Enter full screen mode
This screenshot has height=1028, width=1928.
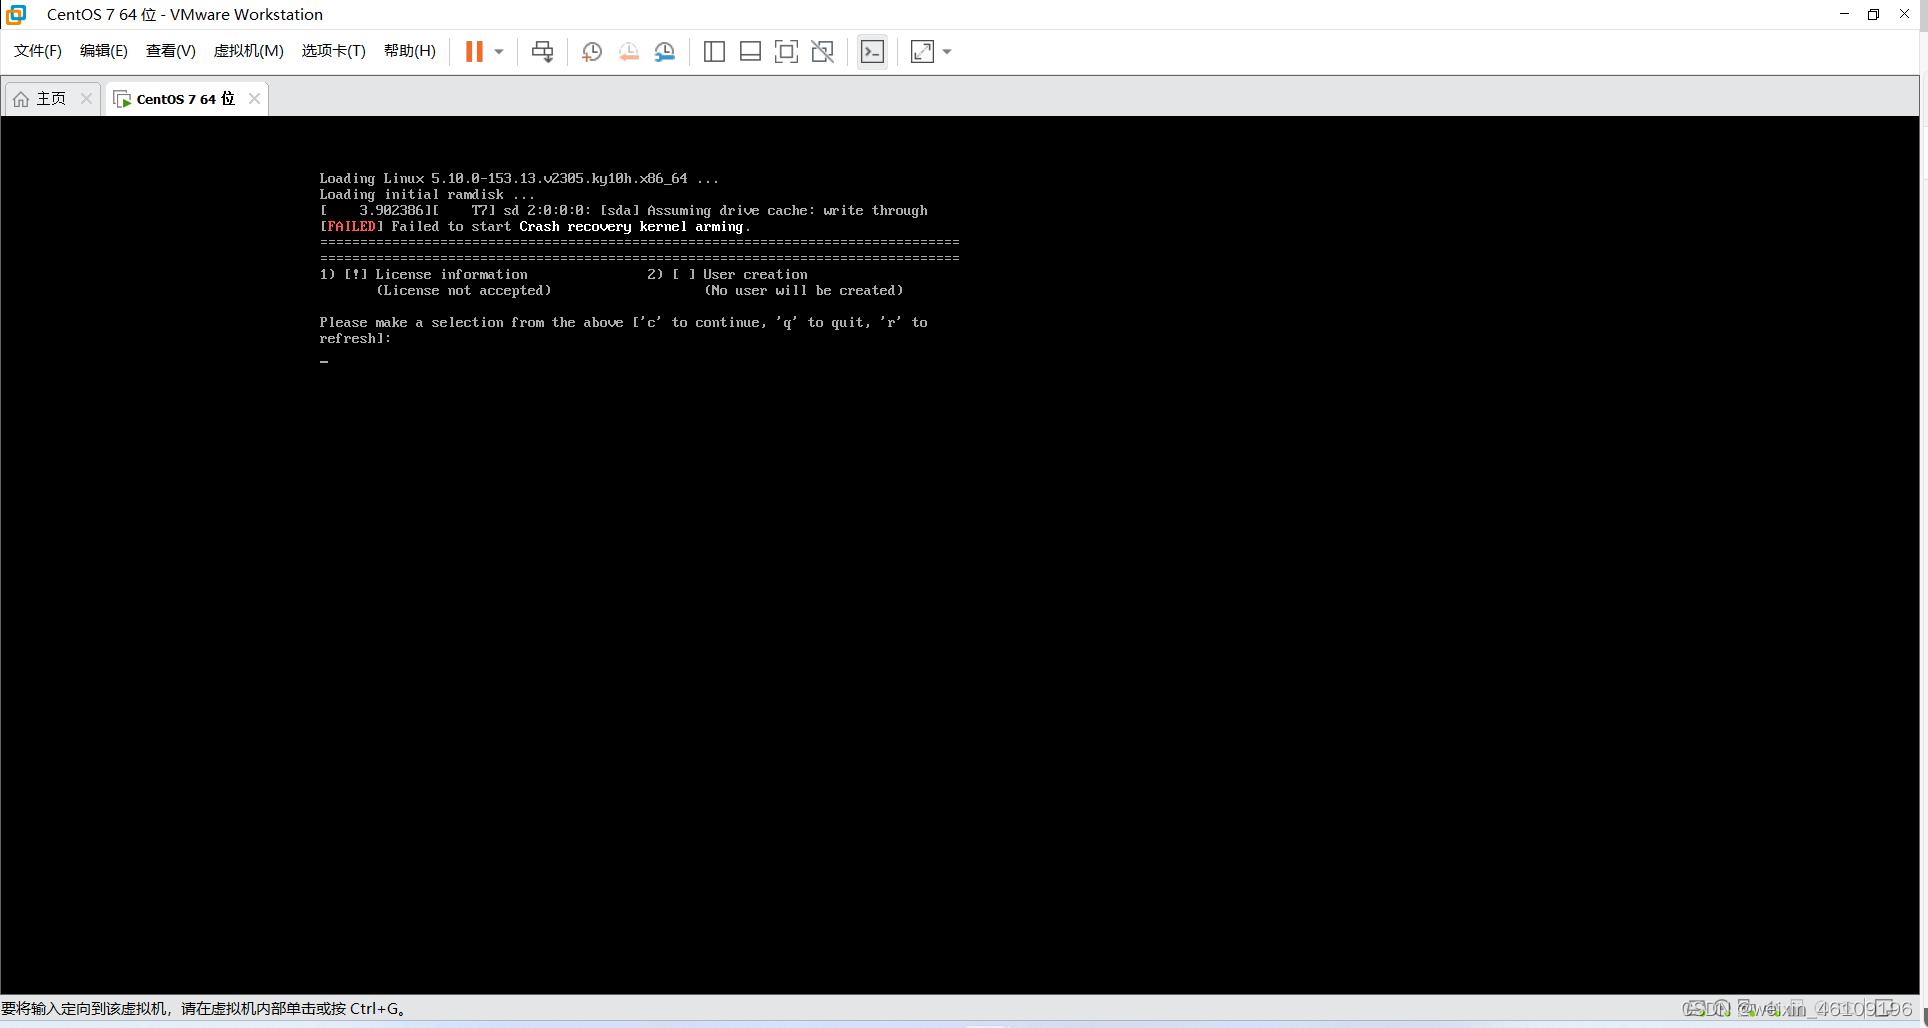tap(786, 52)
